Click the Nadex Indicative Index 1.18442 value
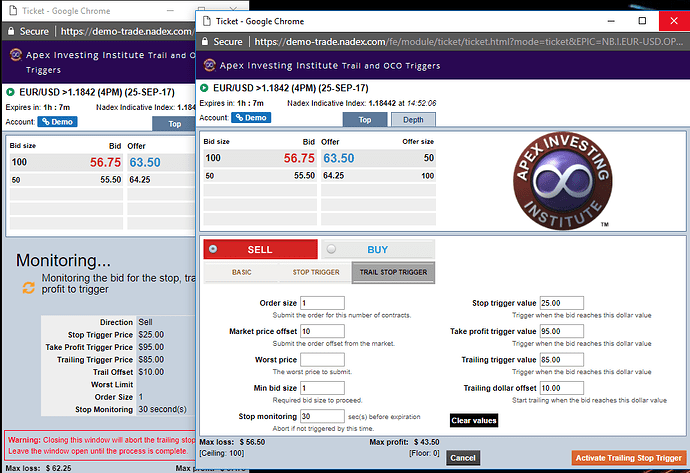Viewport: 690px width, 473px height. tap(382, 103)
